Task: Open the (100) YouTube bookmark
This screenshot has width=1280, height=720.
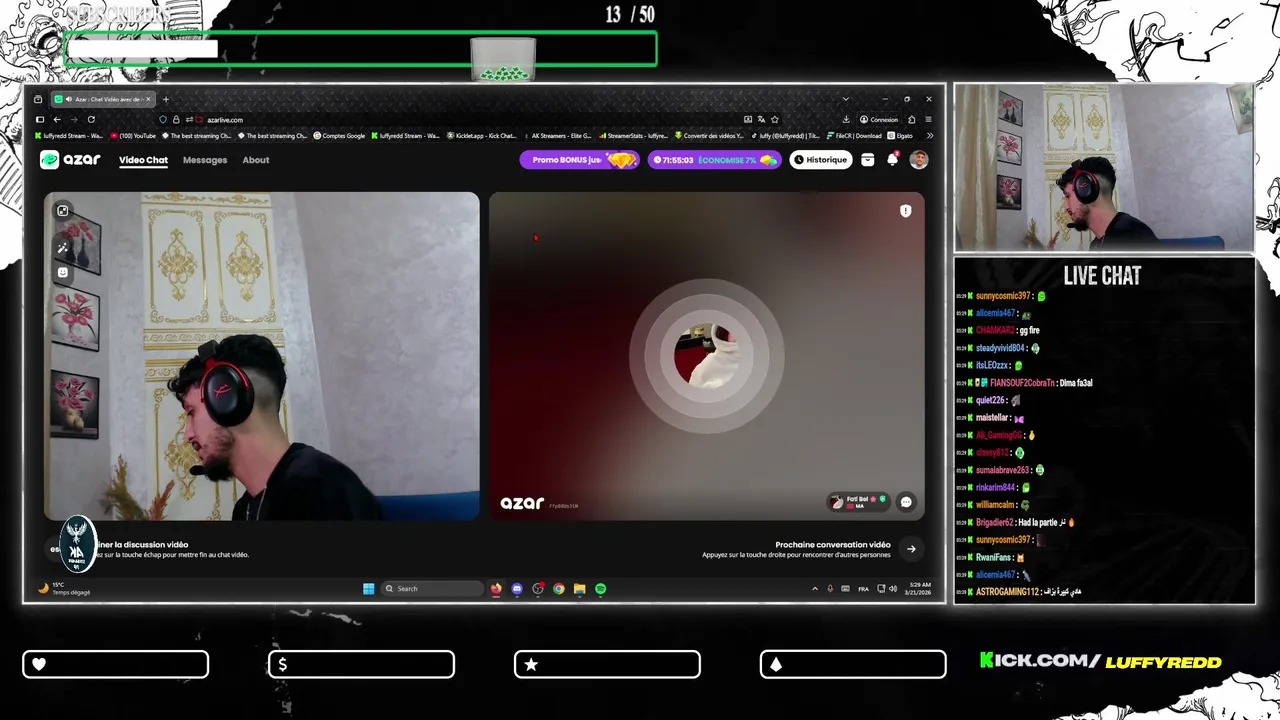Action: (133, 136)
